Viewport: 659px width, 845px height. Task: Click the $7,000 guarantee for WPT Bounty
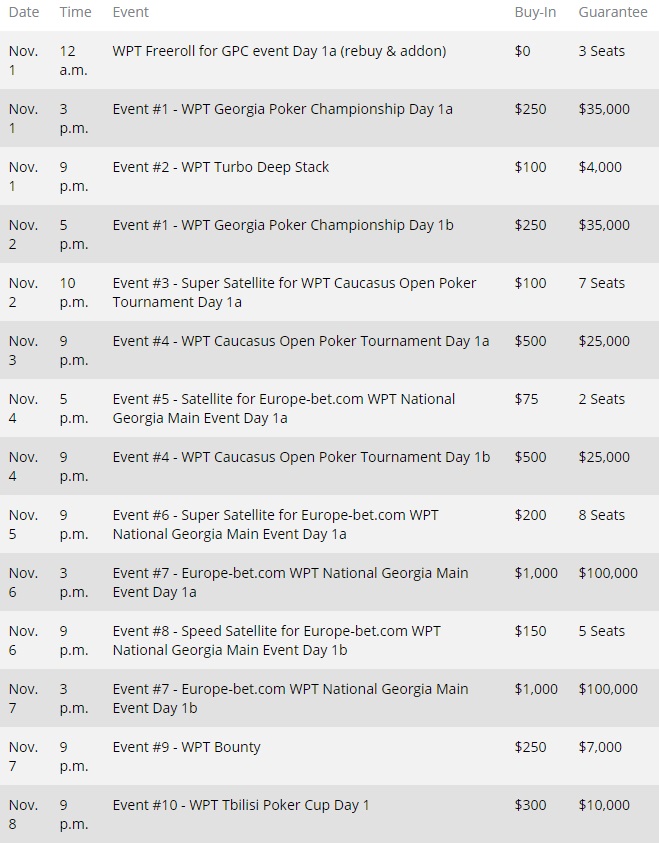[600, 747]
